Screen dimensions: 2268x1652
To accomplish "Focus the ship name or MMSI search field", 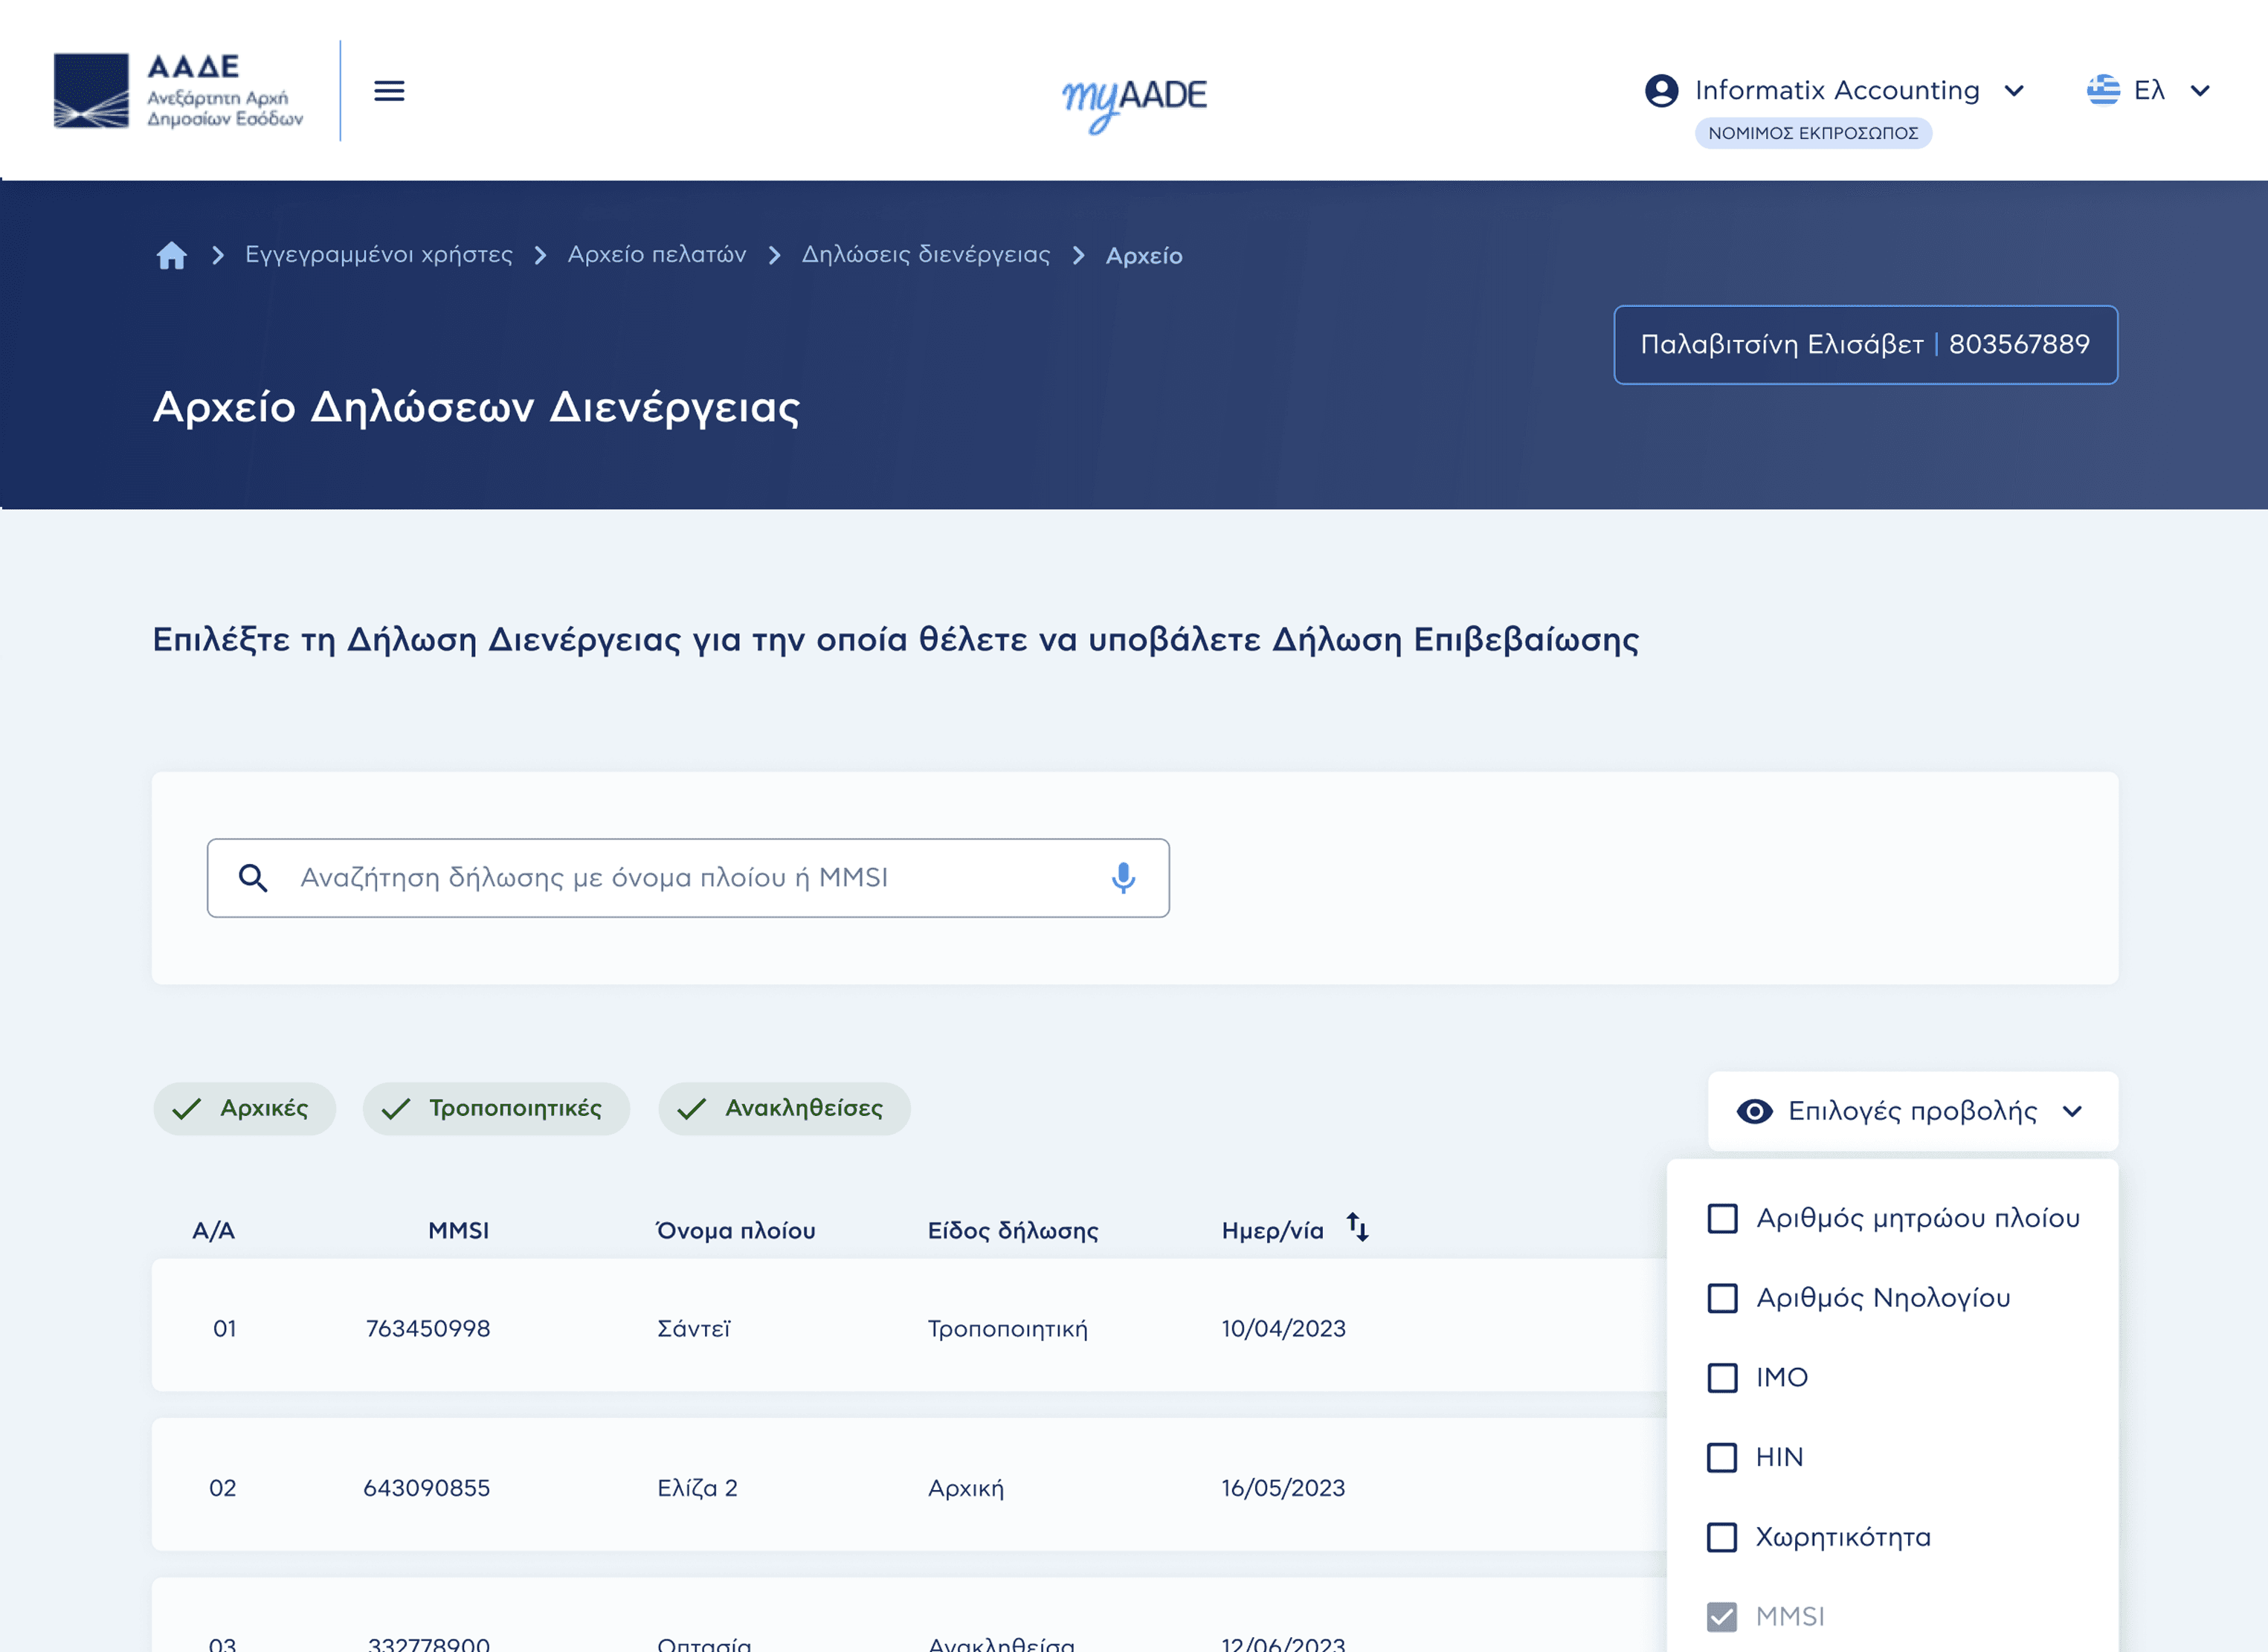I will point(690,878).
